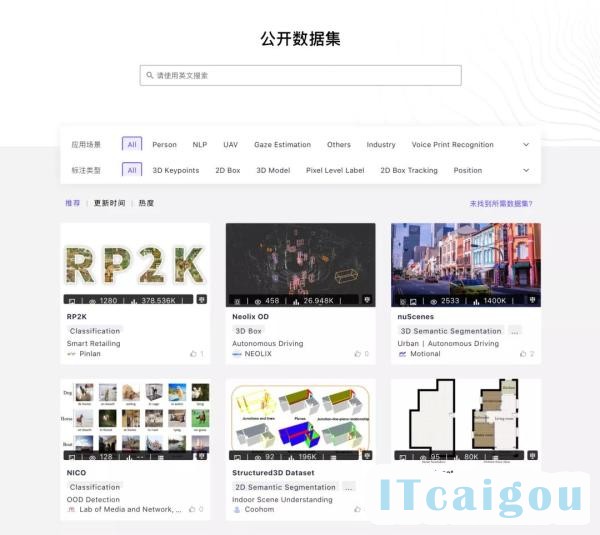Screen dimensions: 600x535
Task: Enable the Gaze Estimation filter
Action: coord(282,144)
